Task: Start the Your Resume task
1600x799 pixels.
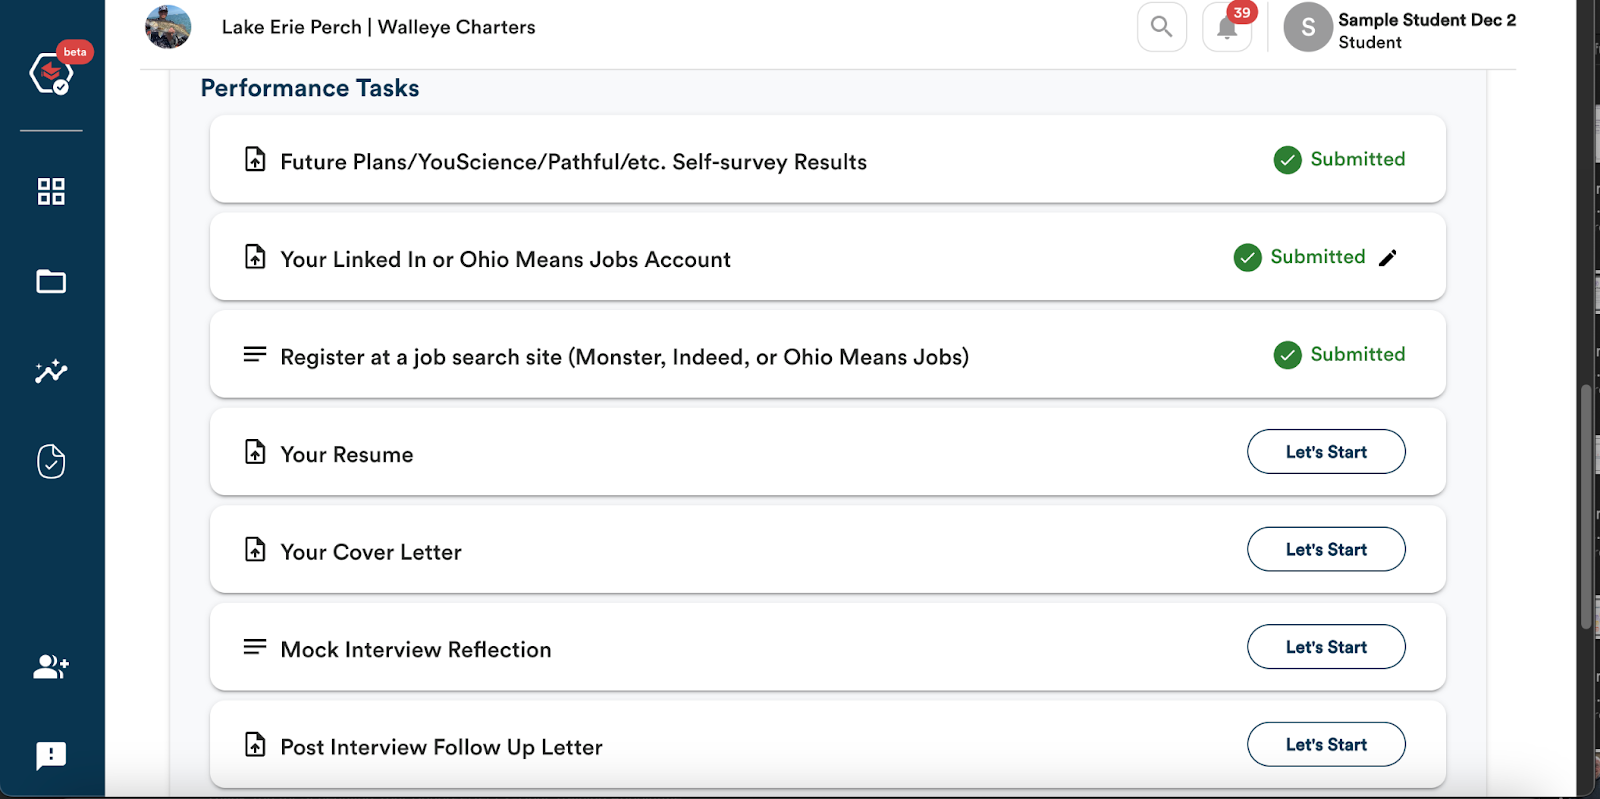Action: (x=1326, y=452)
